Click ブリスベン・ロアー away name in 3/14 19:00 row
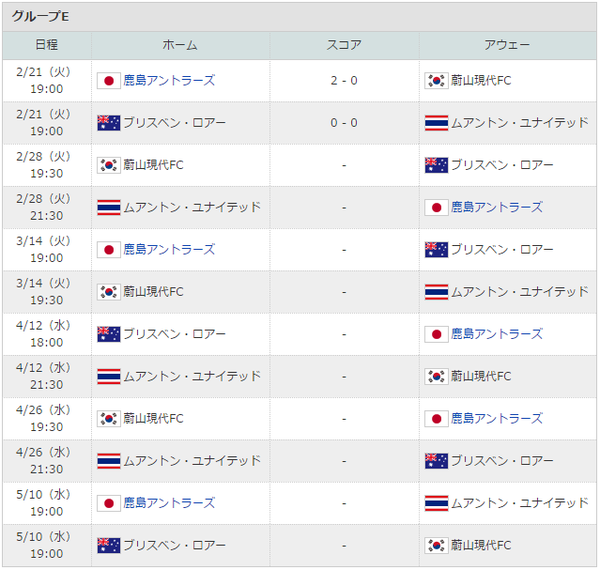 [x=502, y=250]
